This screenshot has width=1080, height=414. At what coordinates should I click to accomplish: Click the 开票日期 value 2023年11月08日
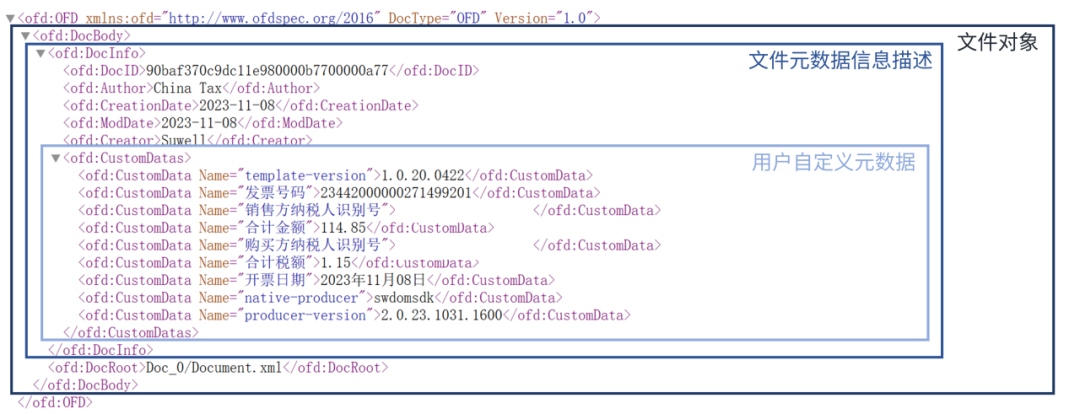(x=371, y=280)
